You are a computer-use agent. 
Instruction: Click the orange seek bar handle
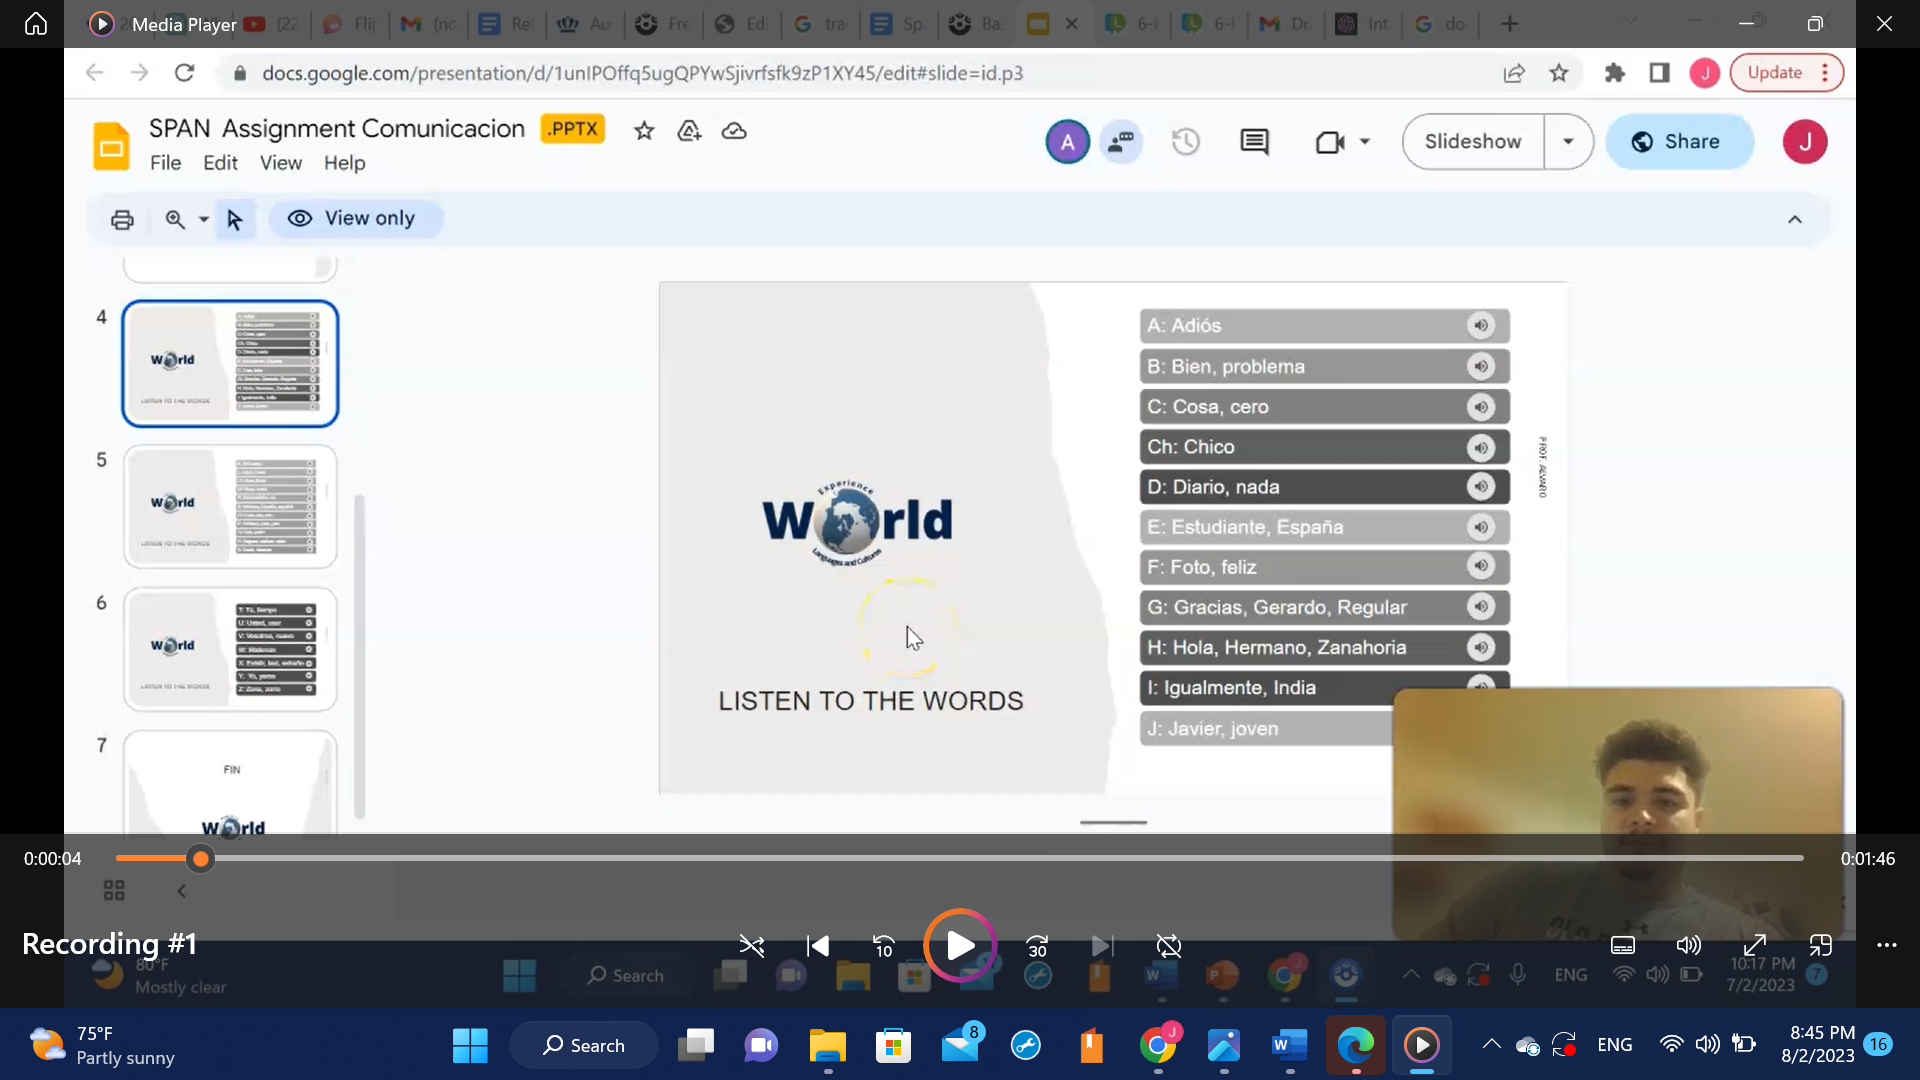tap(201, 858)
